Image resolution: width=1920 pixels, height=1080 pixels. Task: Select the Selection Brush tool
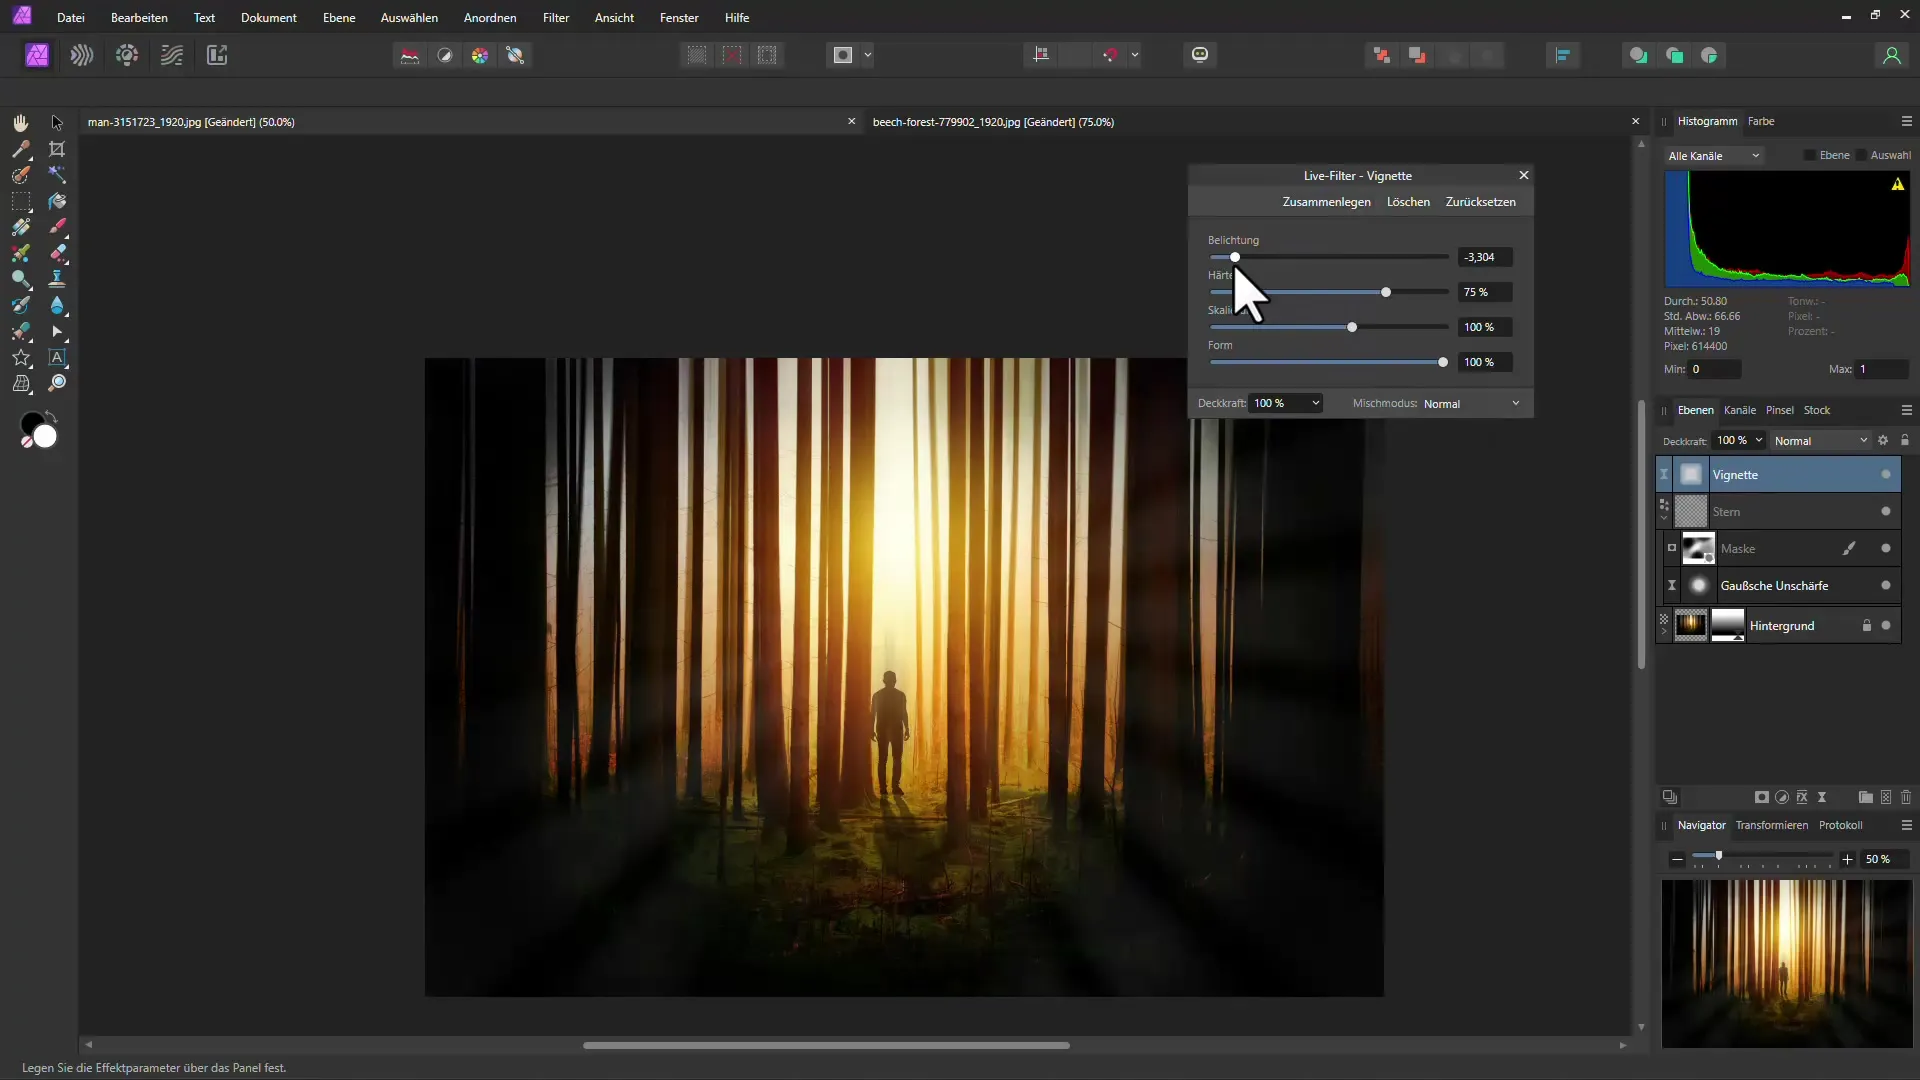[x=20, y=175]
